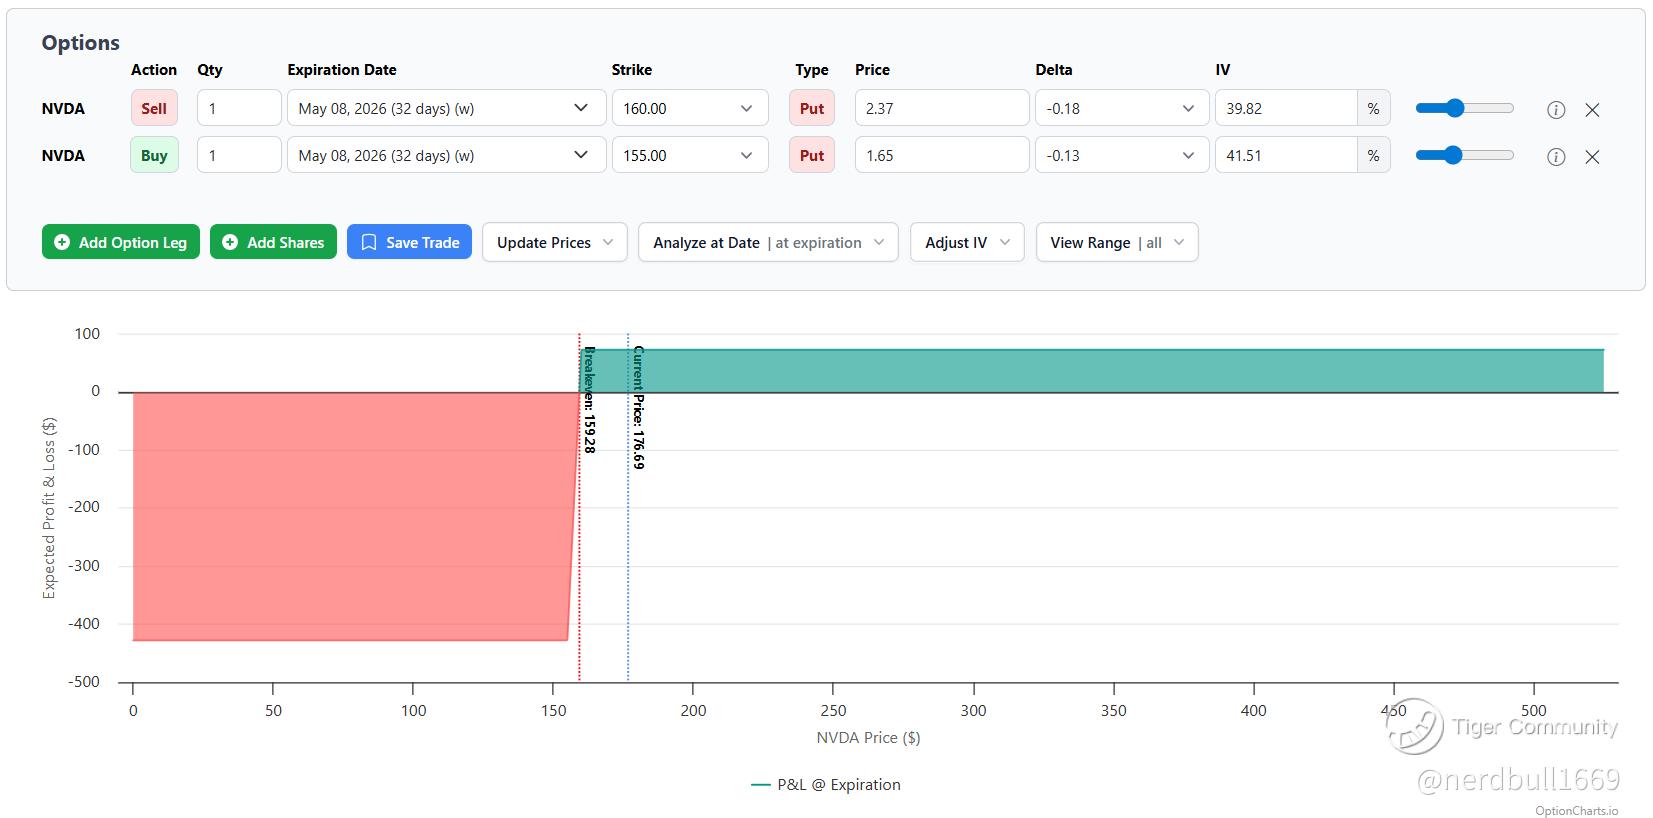
Task: Click the OptionCharts.io credit text
Action: (x=1577, y=811)
